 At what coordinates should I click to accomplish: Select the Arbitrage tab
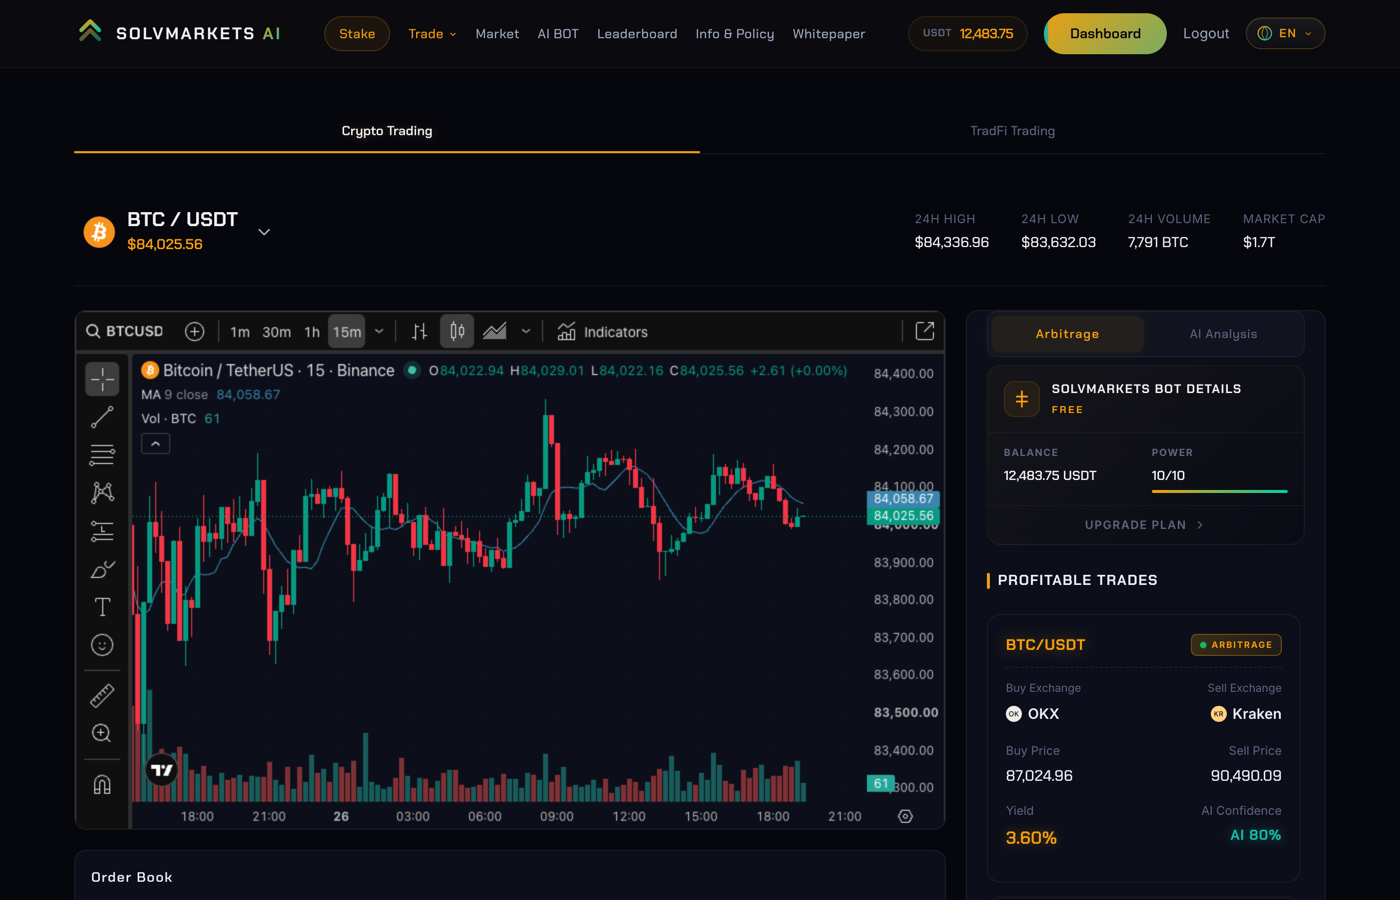pos(1067,334)
